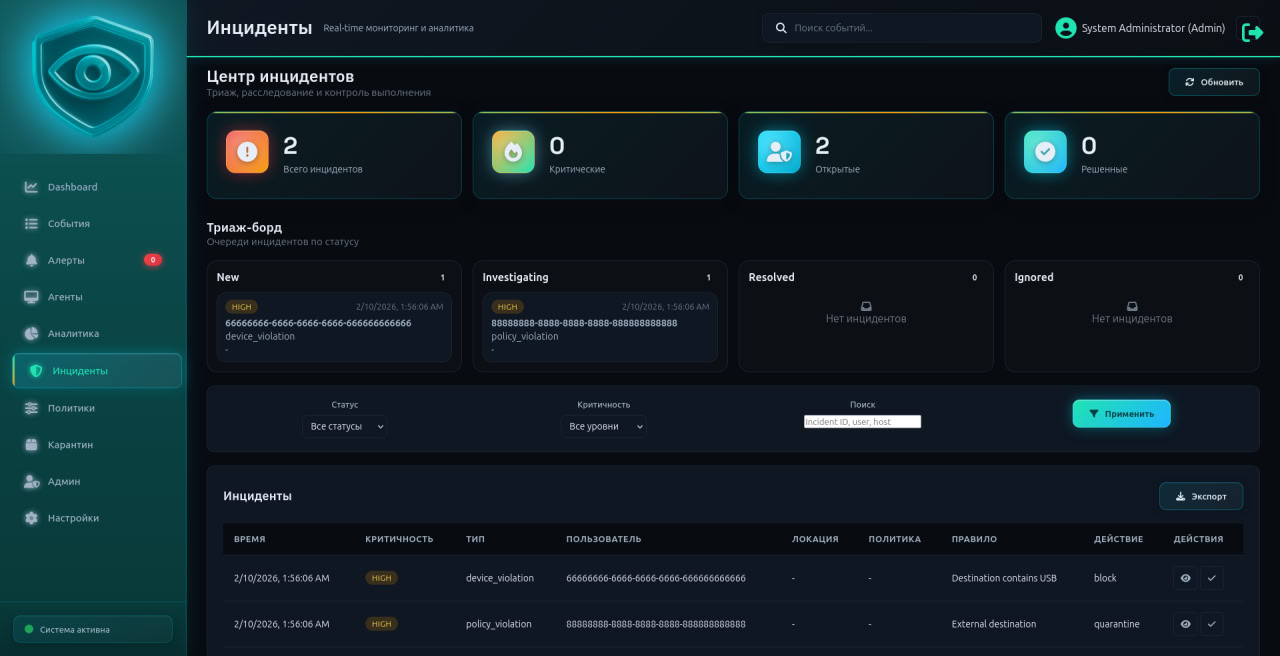The height and width of the screenshot is (656, 1280).
Task: Click the green Система активна indicator dot
Action: 29,629
